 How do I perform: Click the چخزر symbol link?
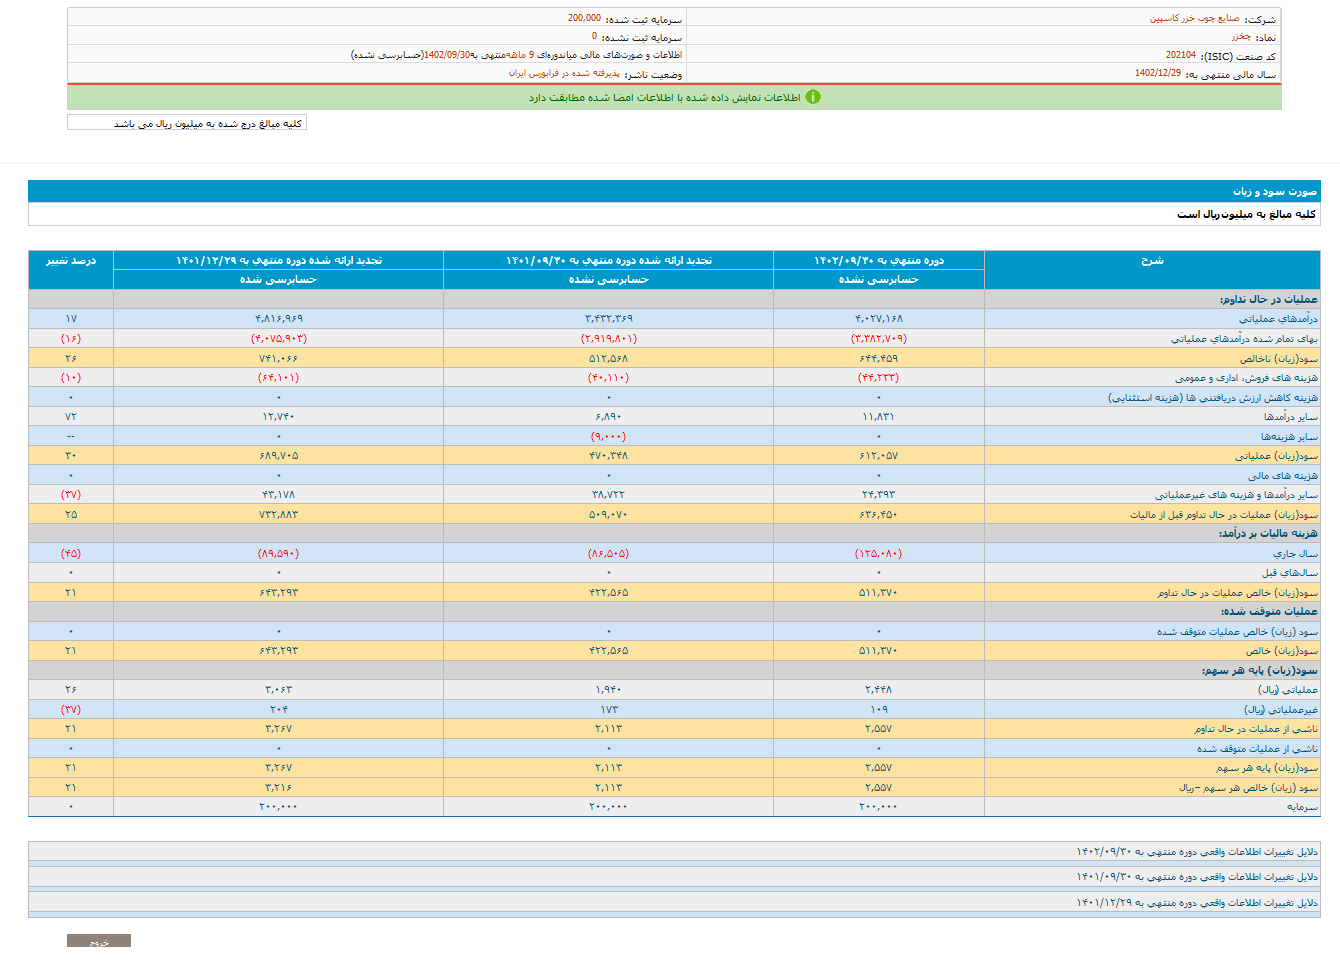click(1241, 37)
